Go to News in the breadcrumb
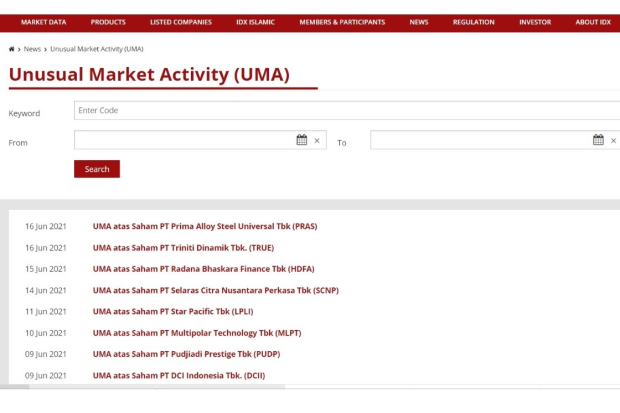The height and width of the screenshot is (413, 620). click(x=32, y=49)
